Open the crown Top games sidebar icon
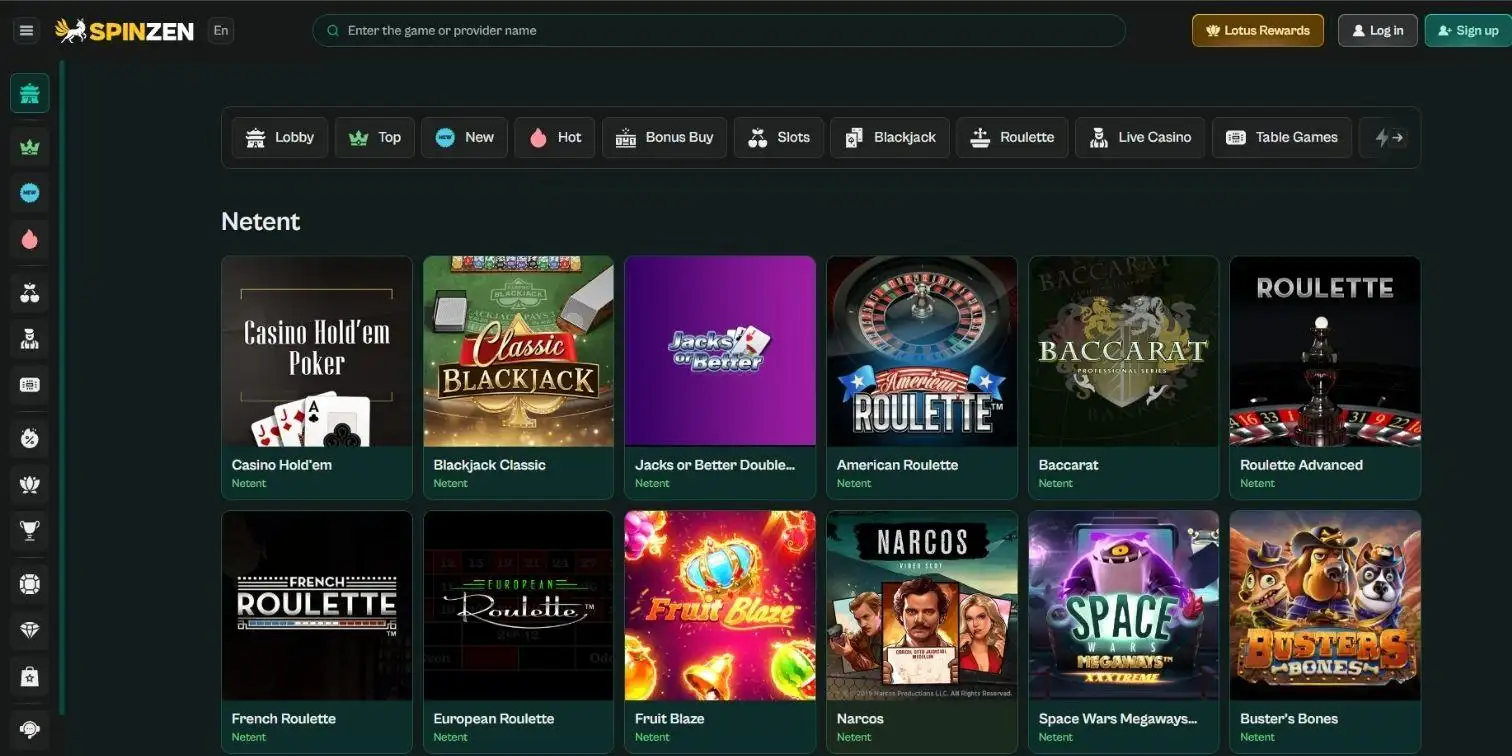The image size is (1512, 756). (29, 148)
